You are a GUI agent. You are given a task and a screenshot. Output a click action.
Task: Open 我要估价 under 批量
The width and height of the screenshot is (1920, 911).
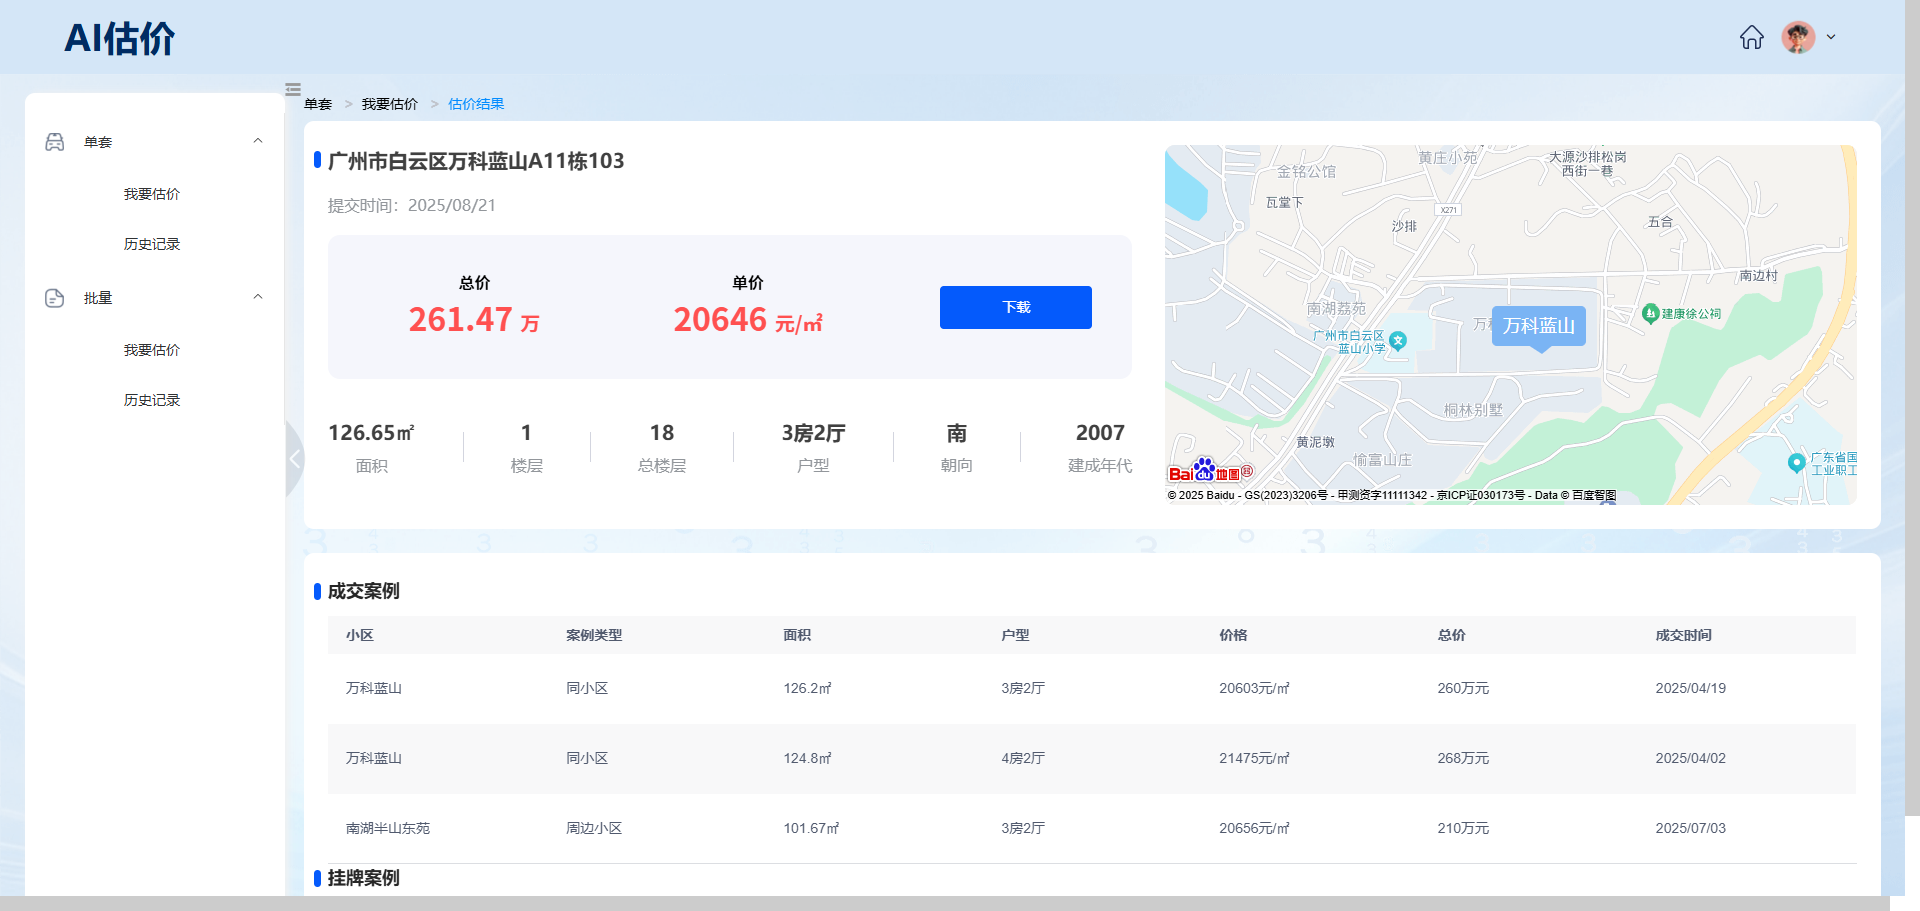tap(152, 350)
